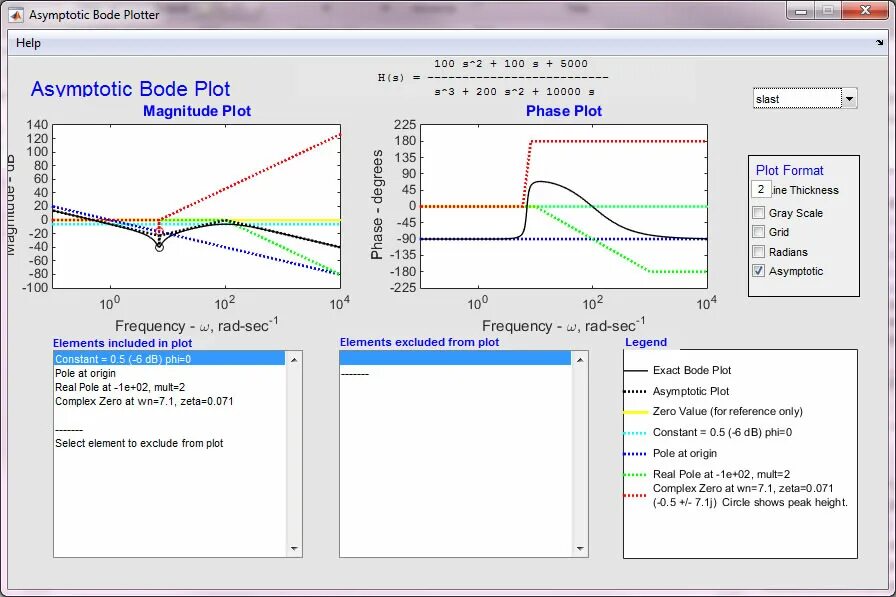The width and height of the screenshot is (896, 597).
Task: Click the H(s) transfer function text
Action: point(493,78)
